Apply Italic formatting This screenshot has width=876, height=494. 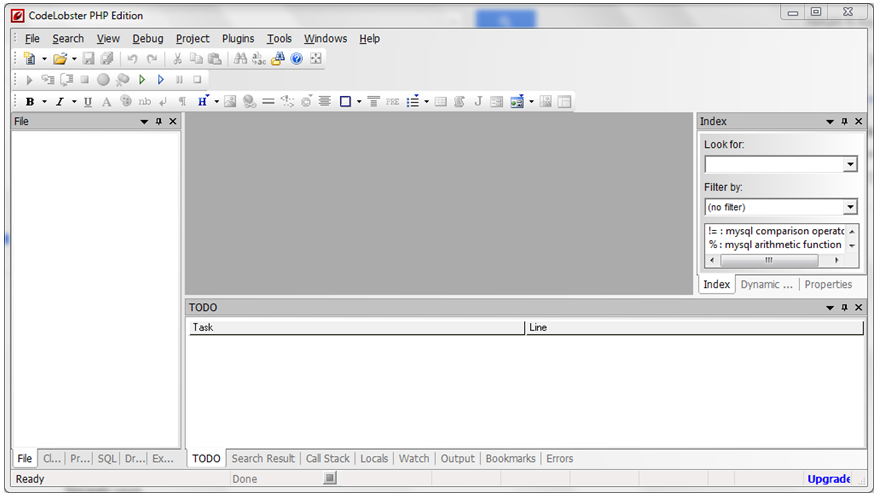click(59, 102)
